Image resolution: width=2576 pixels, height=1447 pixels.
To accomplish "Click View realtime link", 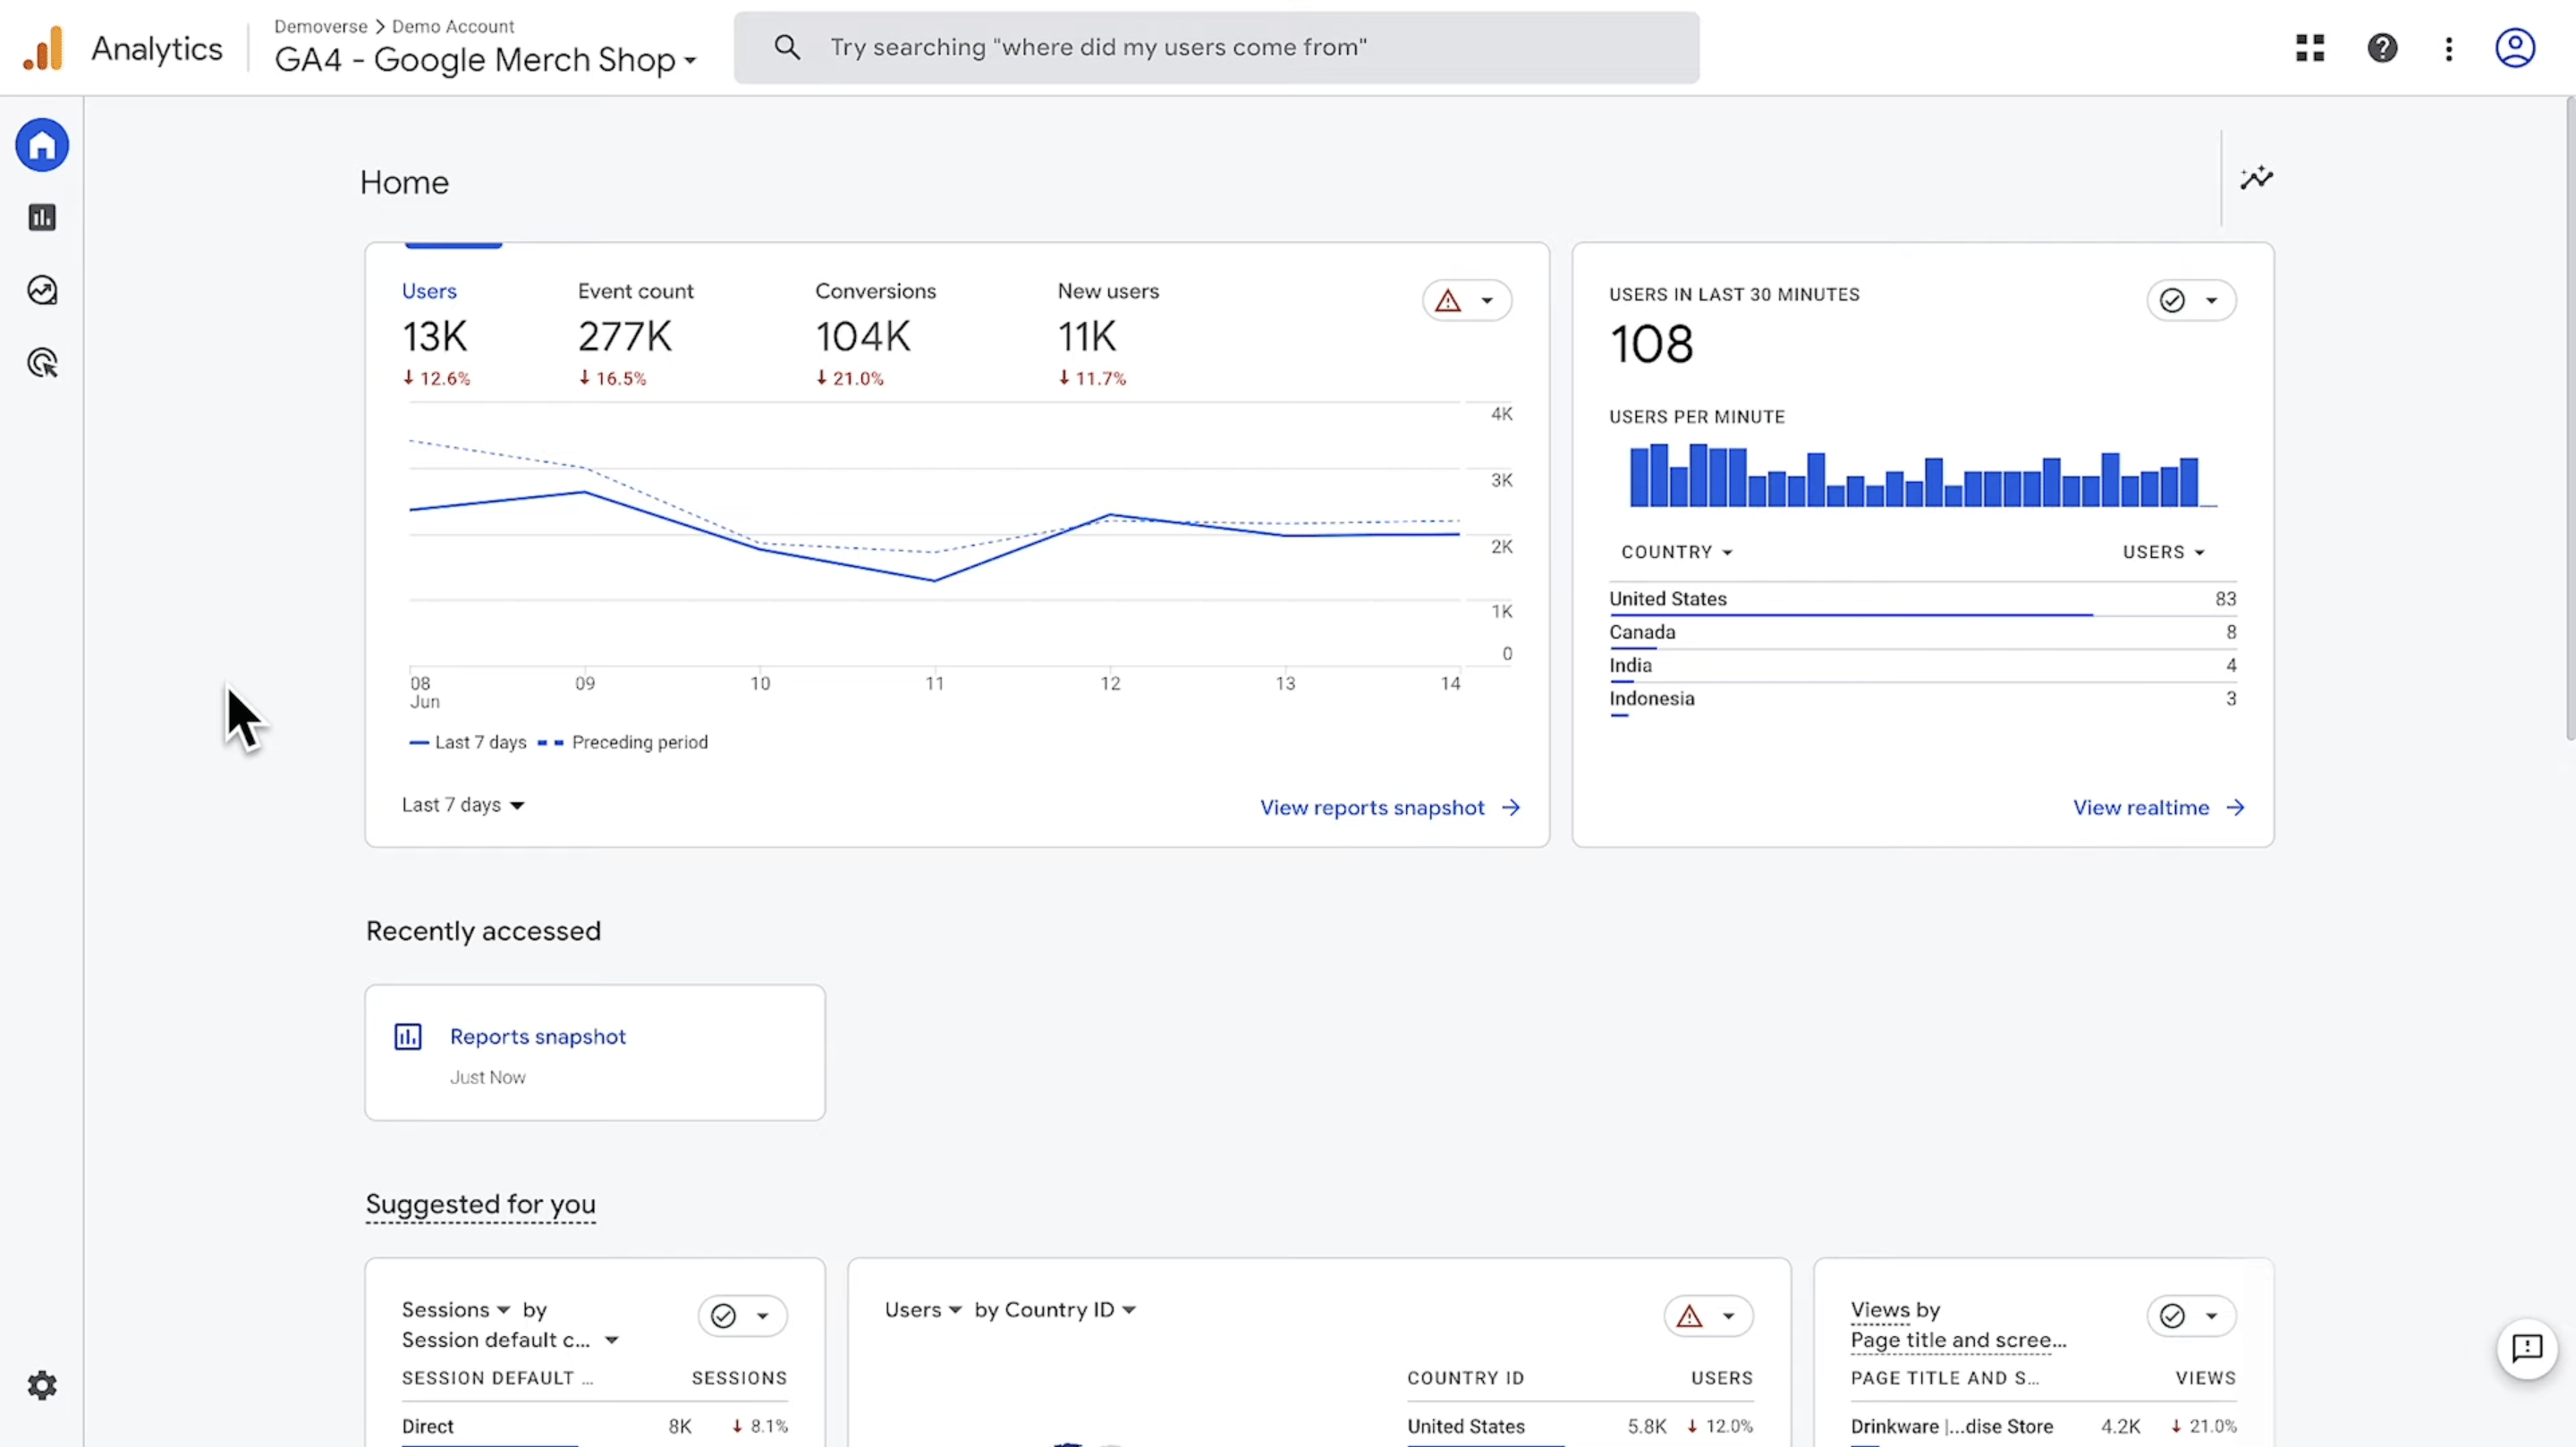I will click(2159, 808).
